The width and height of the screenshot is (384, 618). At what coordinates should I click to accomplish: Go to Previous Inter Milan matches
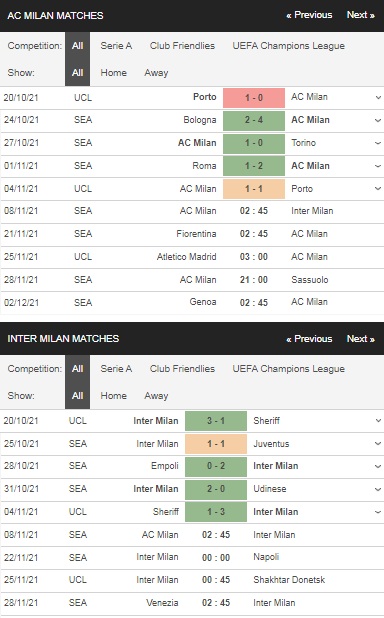[309, 339]
